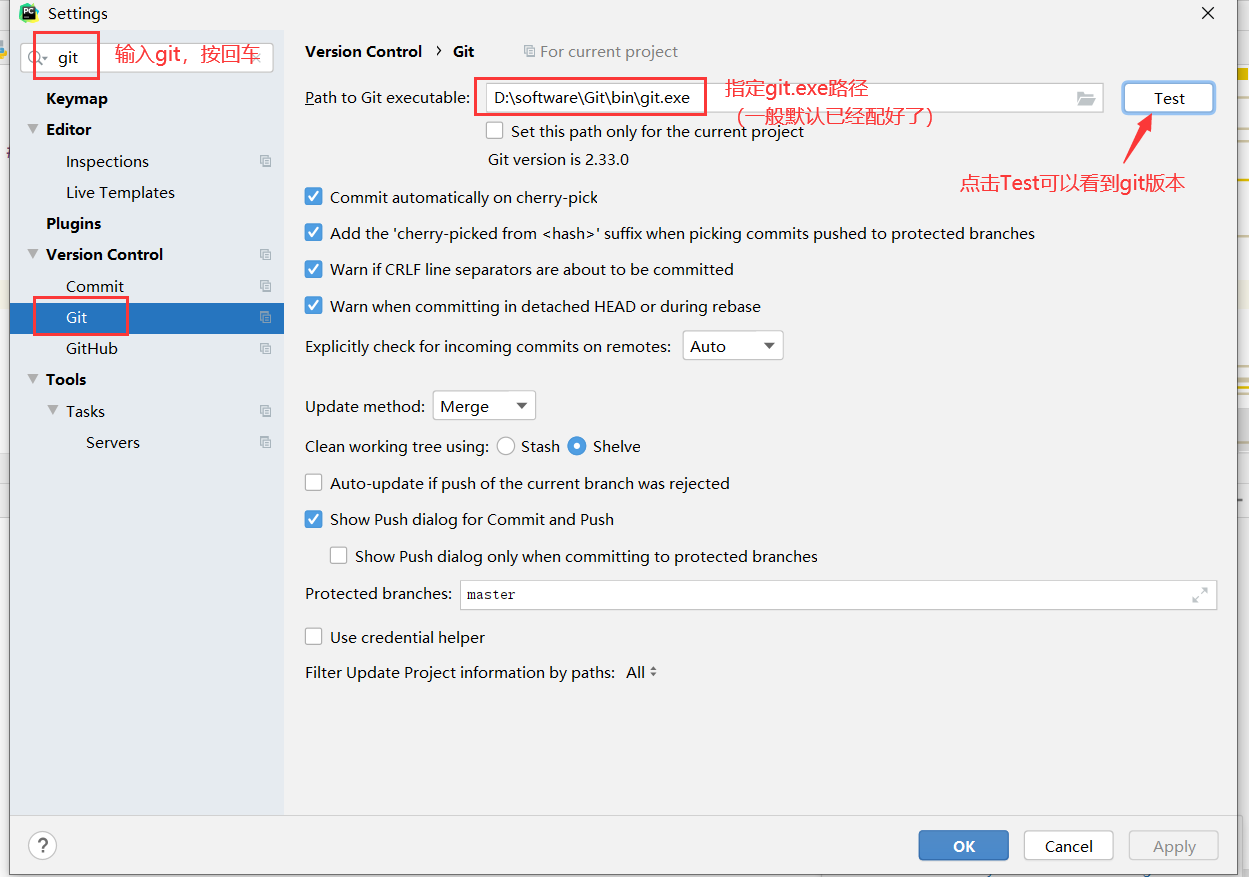Select Inspections under Editor
Screen dimensions: 1249x877
107,161
